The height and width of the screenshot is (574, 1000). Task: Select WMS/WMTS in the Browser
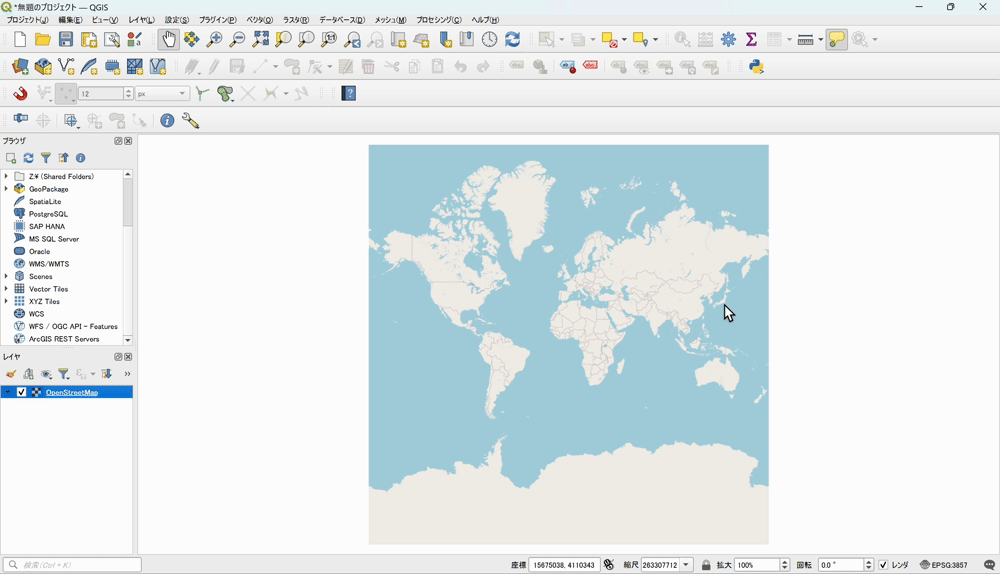pyautogui.click(x=48, y=263)
